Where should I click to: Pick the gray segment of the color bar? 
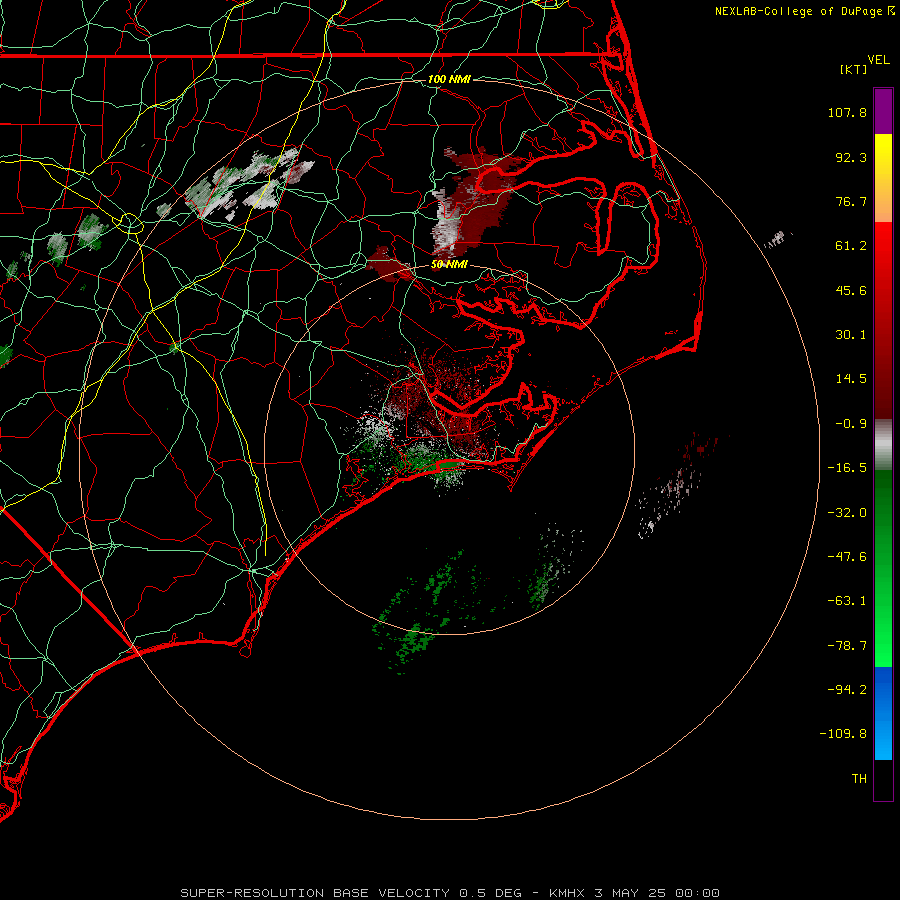click(883, 442)
